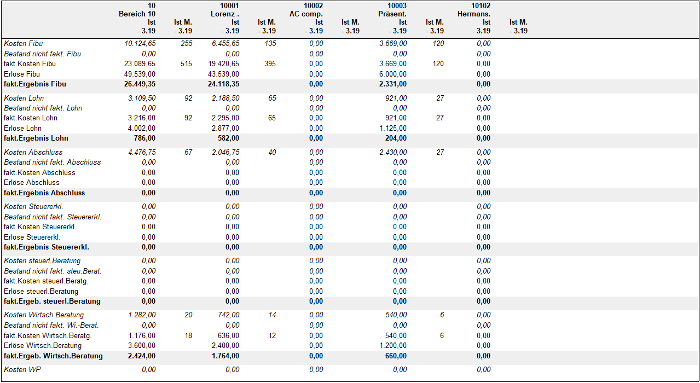This screenshot has height=383, width=700.
Task: Click 'Bestand nicht fakt. steu.Berat.' label
Action: tap(53, 271)
